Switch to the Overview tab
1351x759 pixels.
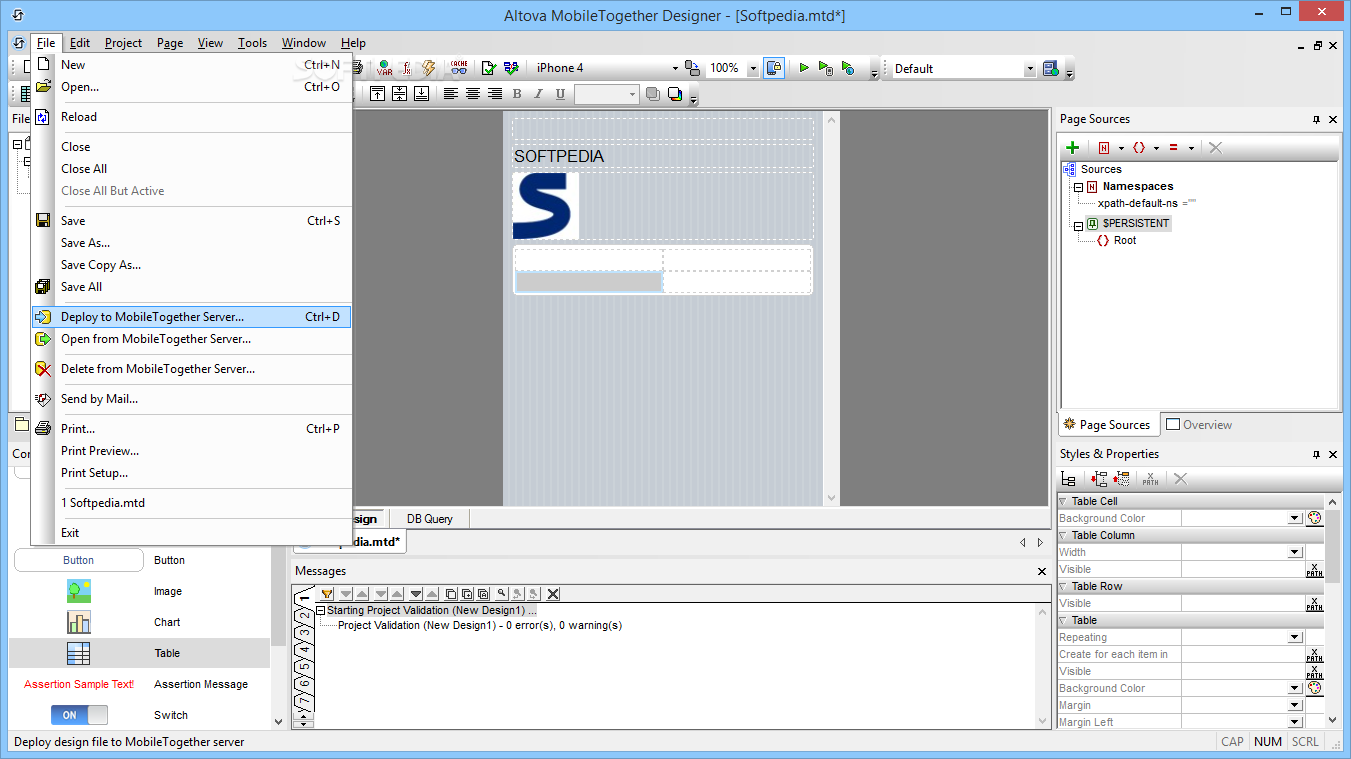[1199, 425]
